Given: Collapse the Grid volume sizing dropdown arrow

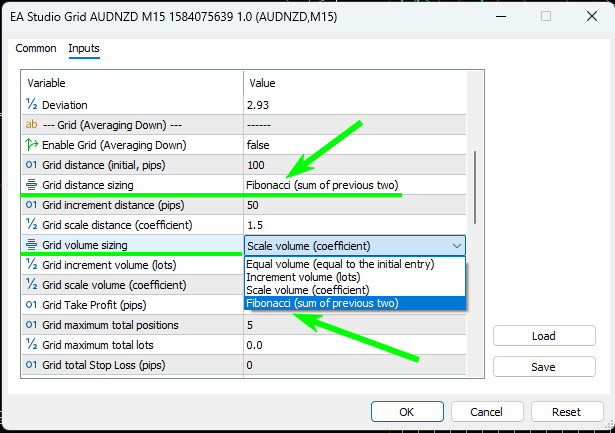Looking at the screenshot, I should pyautogui.click(x=457, y=245).
